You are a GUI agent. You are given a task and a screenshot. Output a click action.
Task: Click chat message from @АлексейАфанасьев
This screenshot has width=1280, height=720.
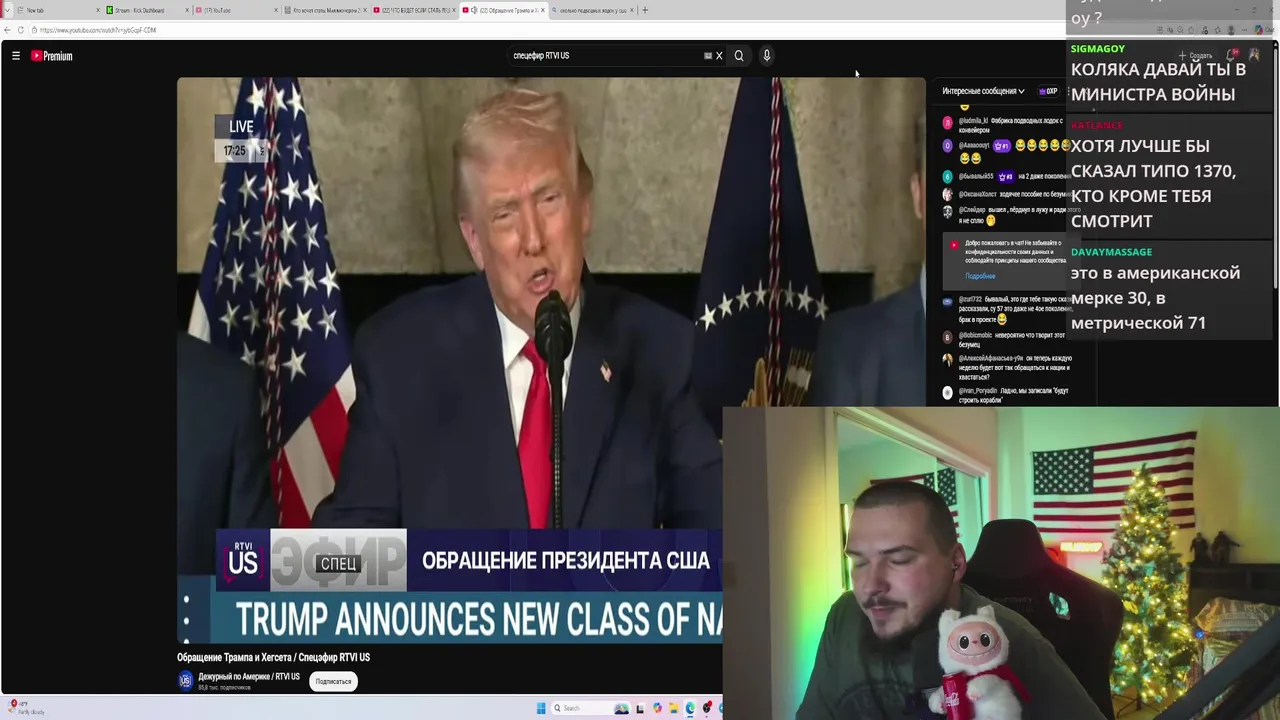point(1005,367)
